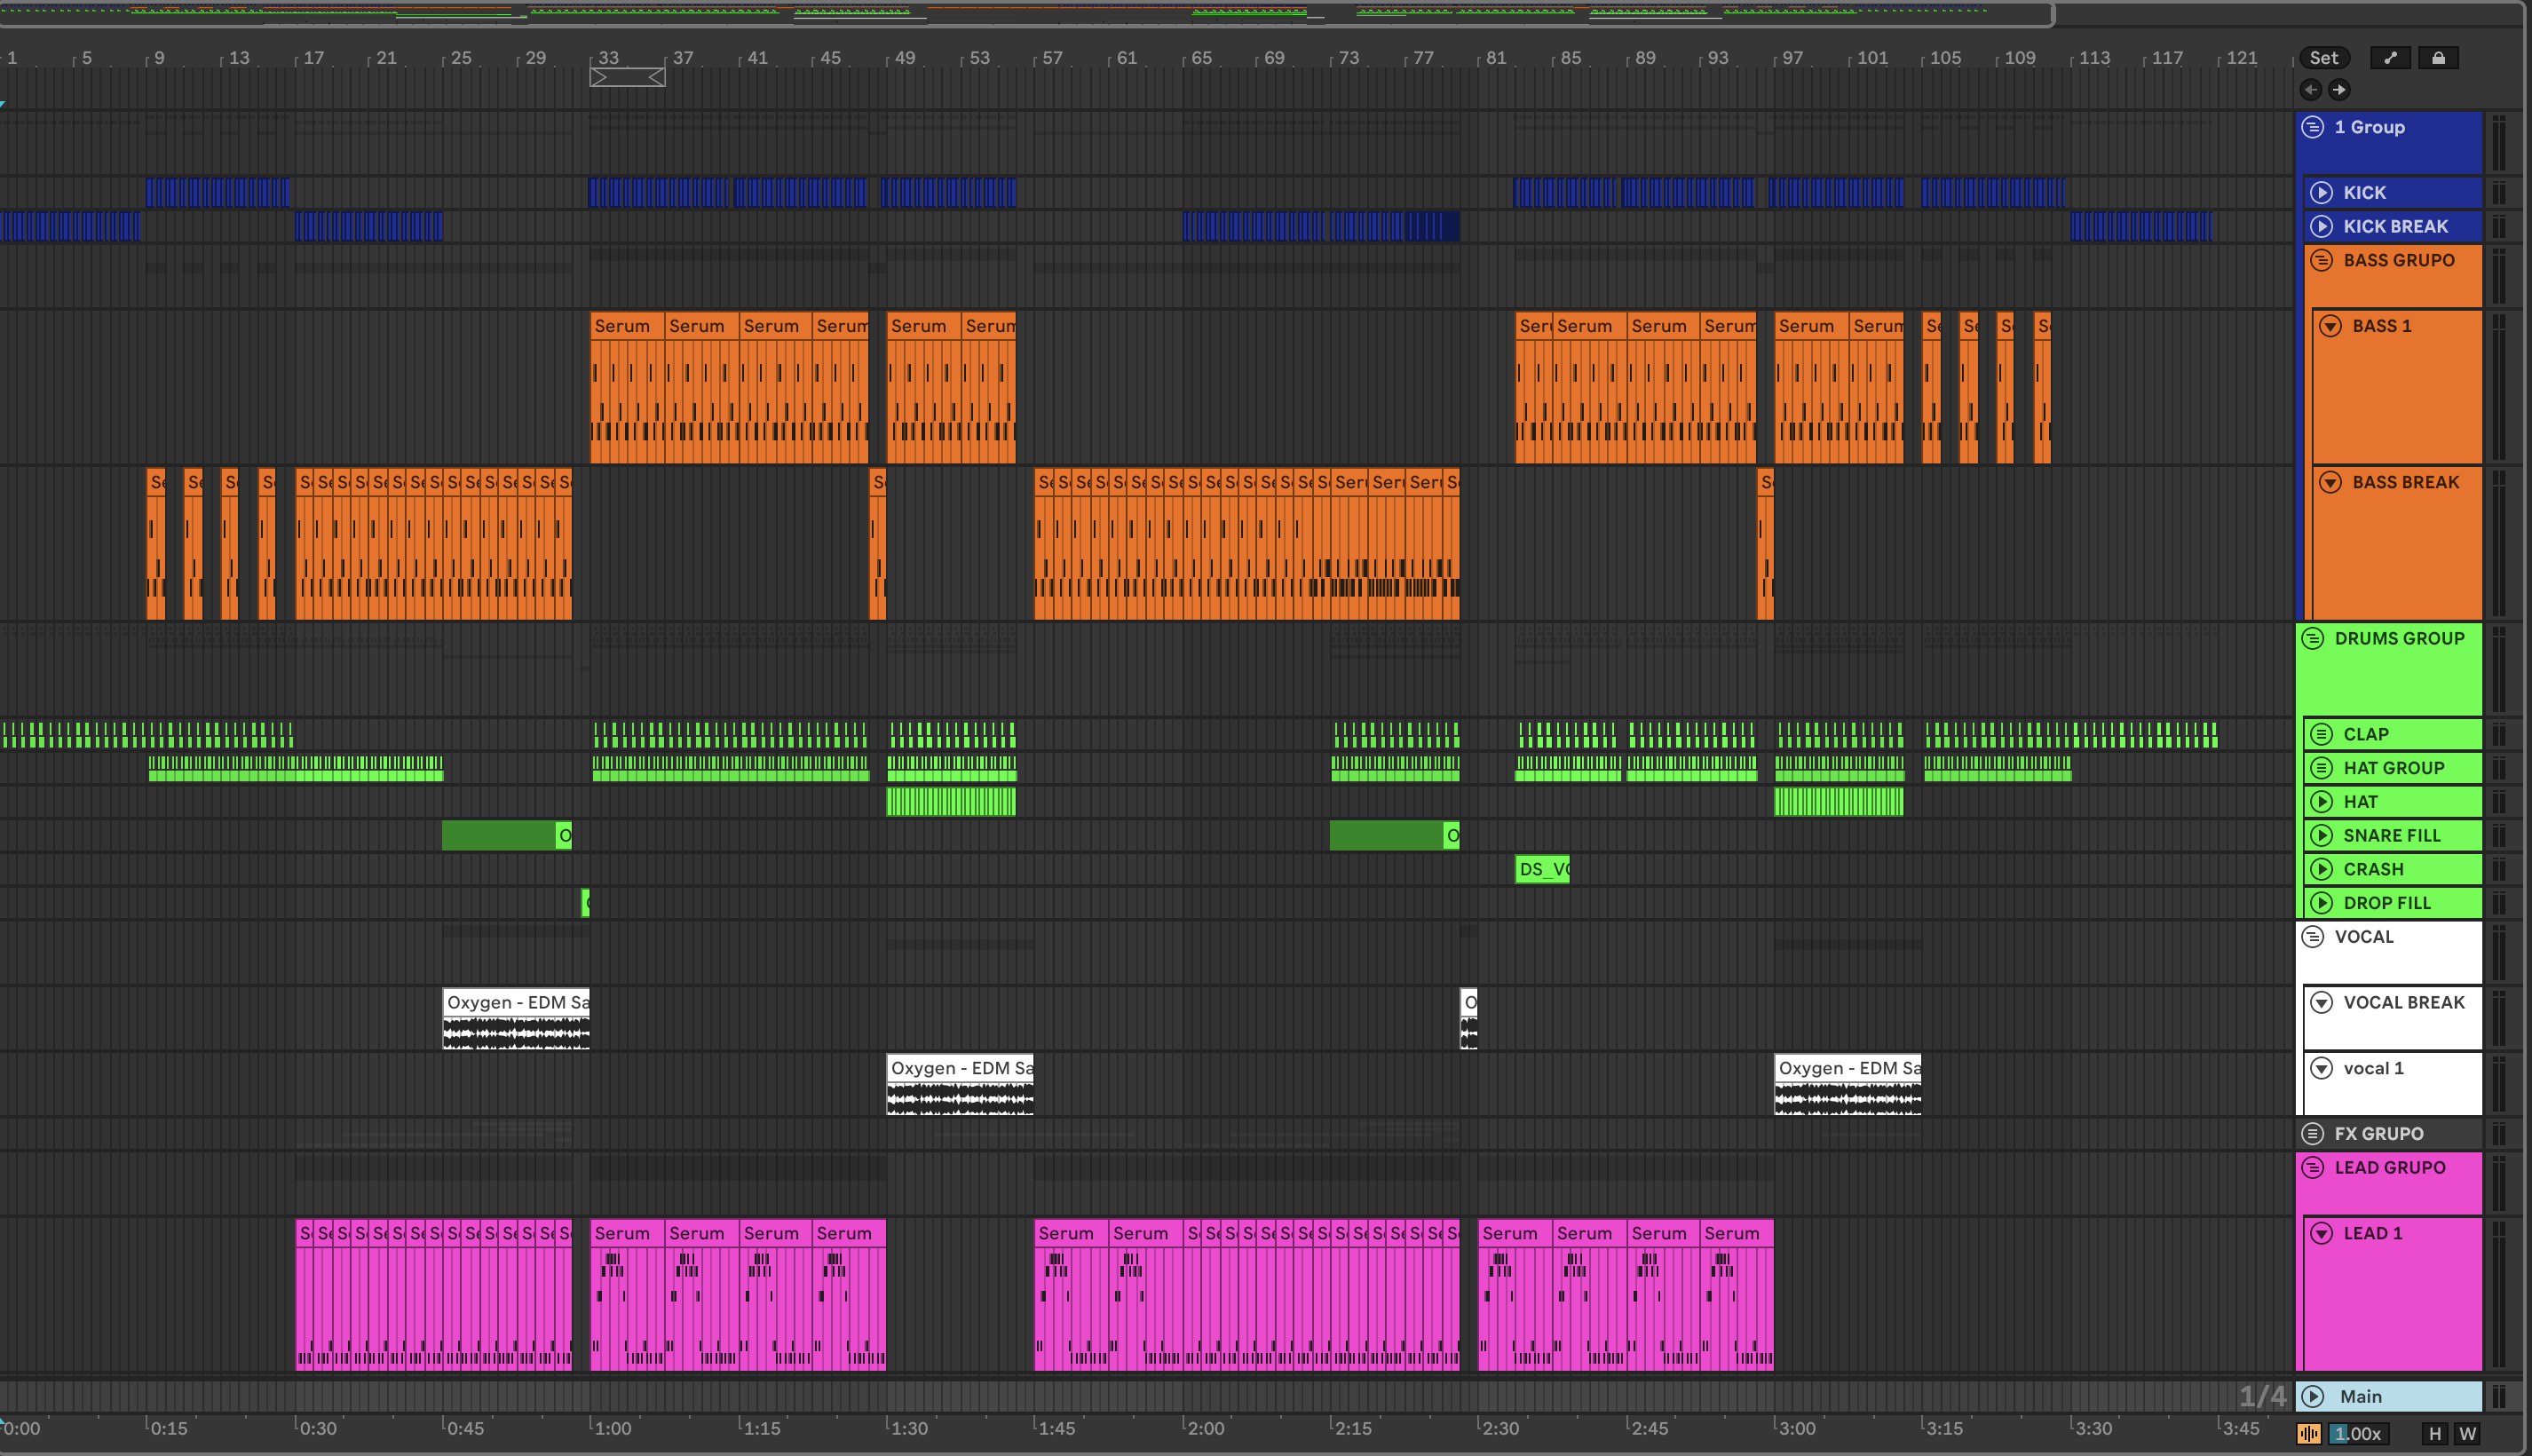Collapse the BASS GRUPO group track
Image resolution: width=2532 pixels, height=1456 pixels.
(x=2322, y=260)
